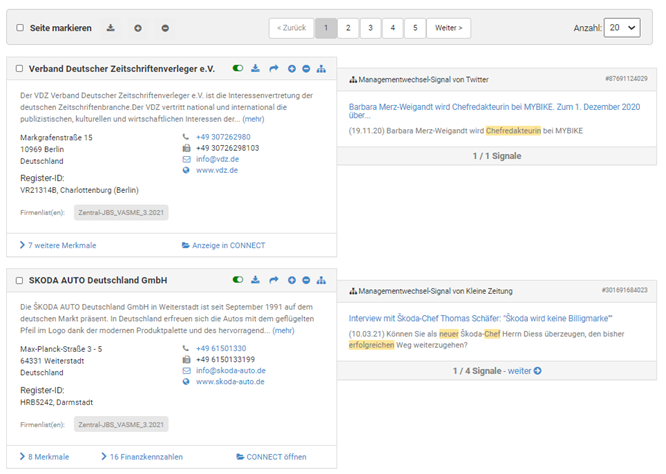The width and height of the screenshot is (666, 474).
Task: Open Interview mit Škoda-Chef Thomas Schäfer headline
Action: (x=480, y=318)
